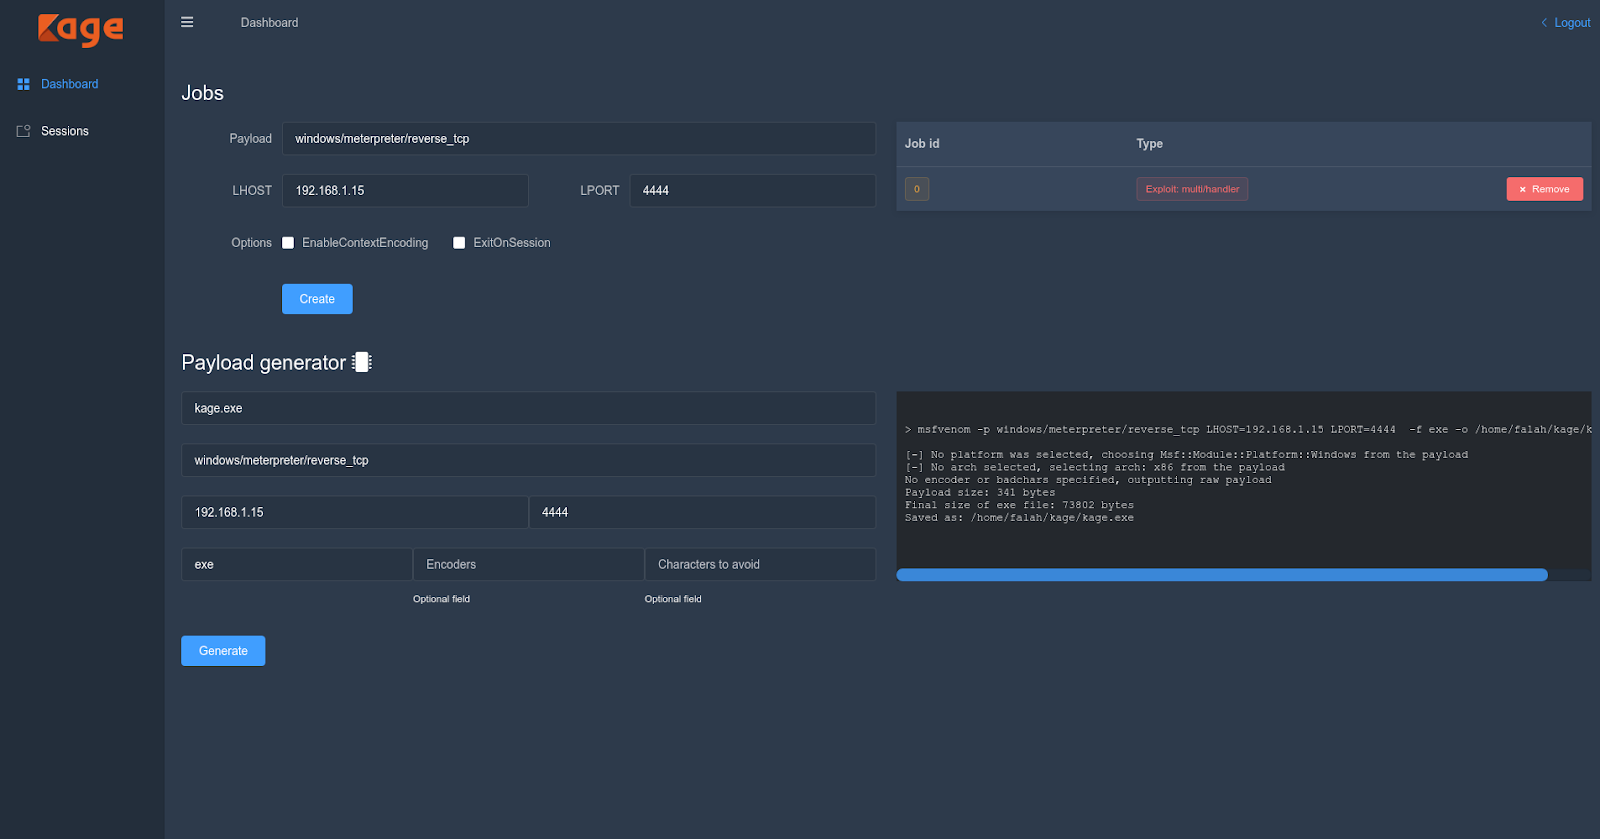The width and height of the screenshot is (1600, 839).
Task: Click the Create job button
Action: click(317, 299)
